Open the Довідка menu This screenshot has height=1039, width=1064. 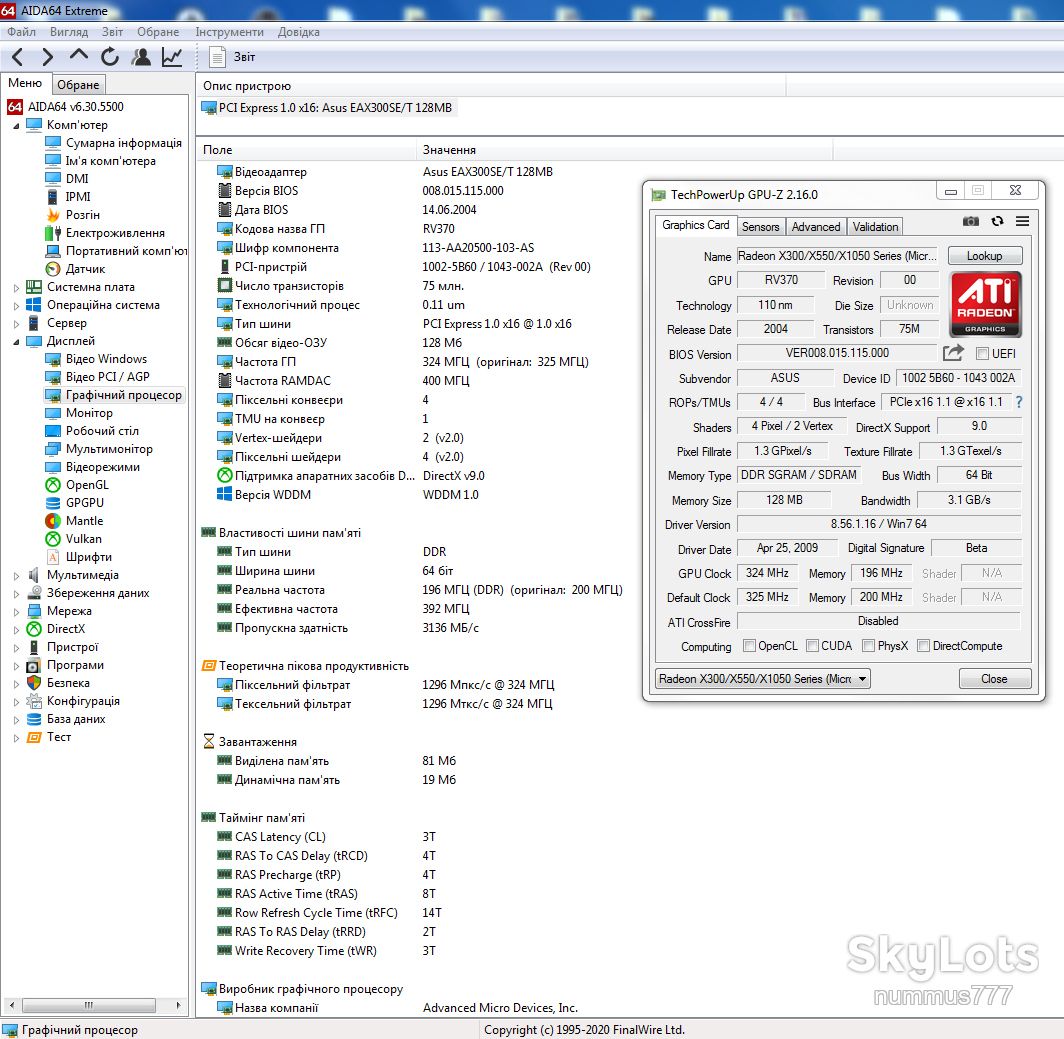(299, 32)
